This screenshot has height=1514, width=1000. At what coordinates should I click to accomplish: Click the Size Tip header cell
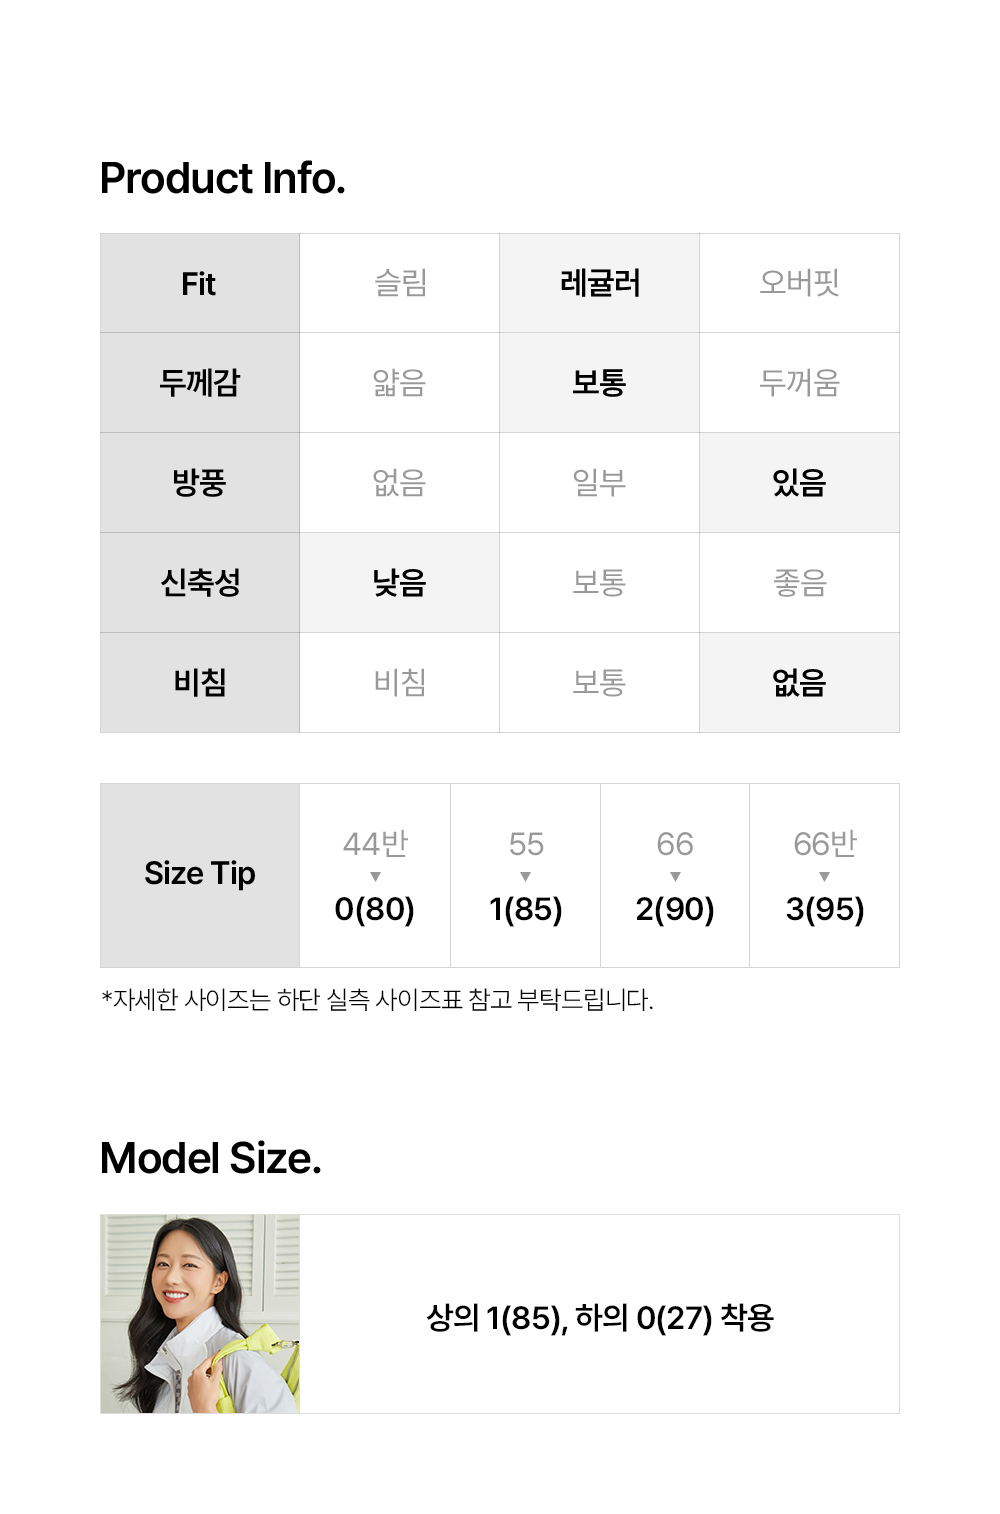(x=200, y=874)
